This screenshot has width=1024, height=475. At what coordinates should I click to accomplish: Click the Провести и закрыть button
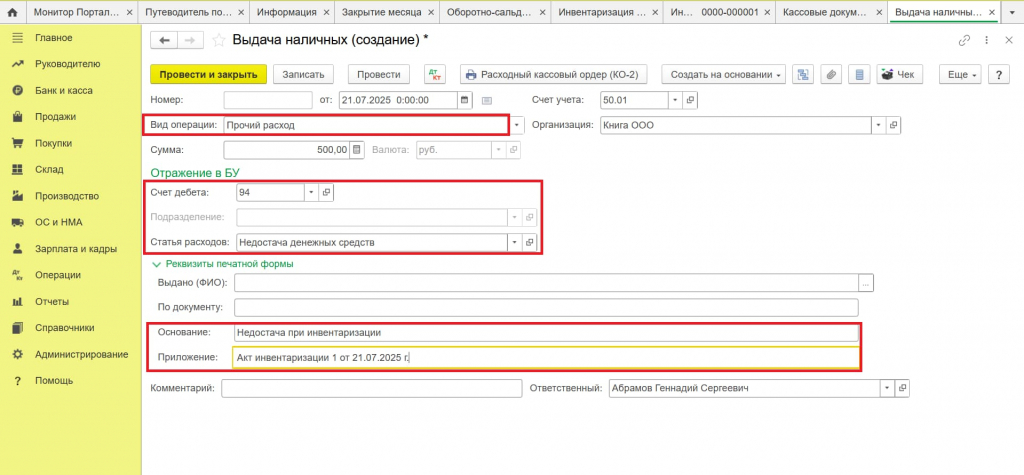tap(209, 74)
